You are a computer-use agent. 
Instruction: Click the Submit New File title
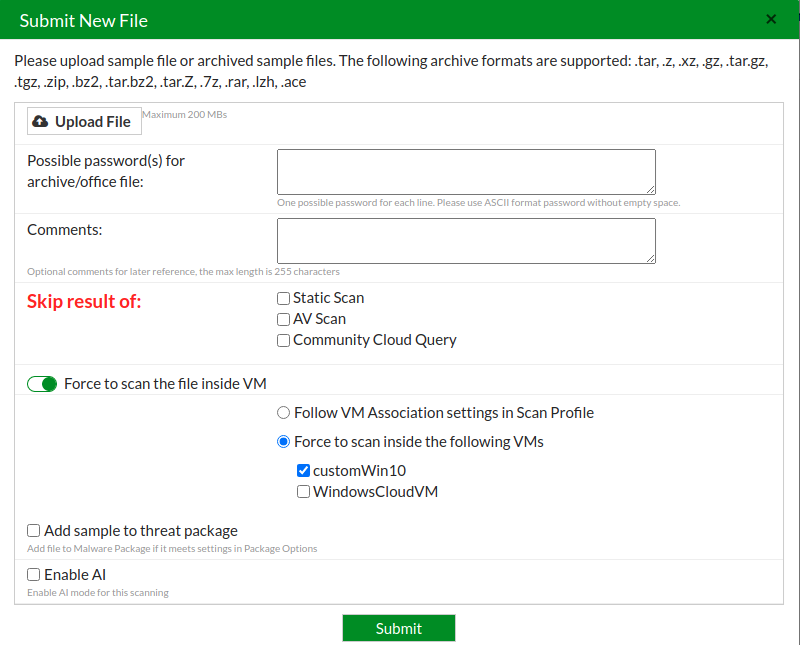pos(84,20)
